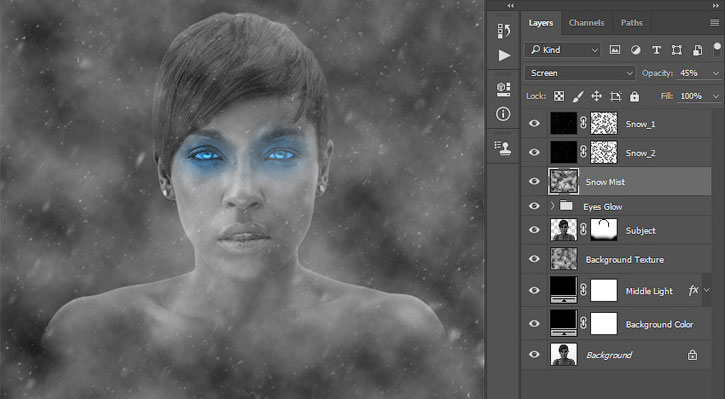
Task: Open the Info panel icon
Action: tap(503, 114)
